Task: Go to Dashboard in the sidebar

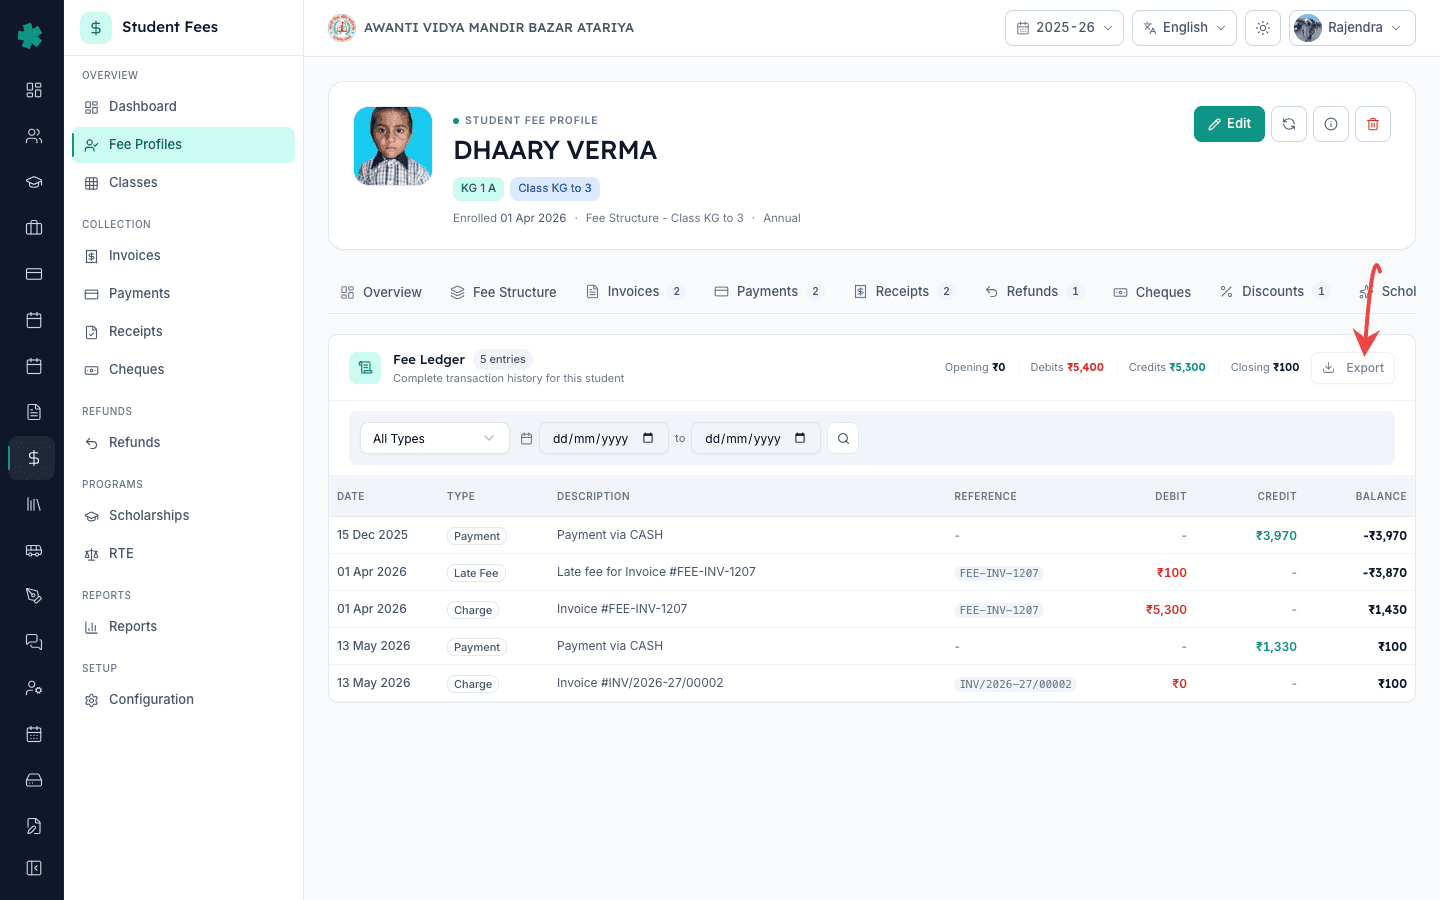Action: [183, 107]
